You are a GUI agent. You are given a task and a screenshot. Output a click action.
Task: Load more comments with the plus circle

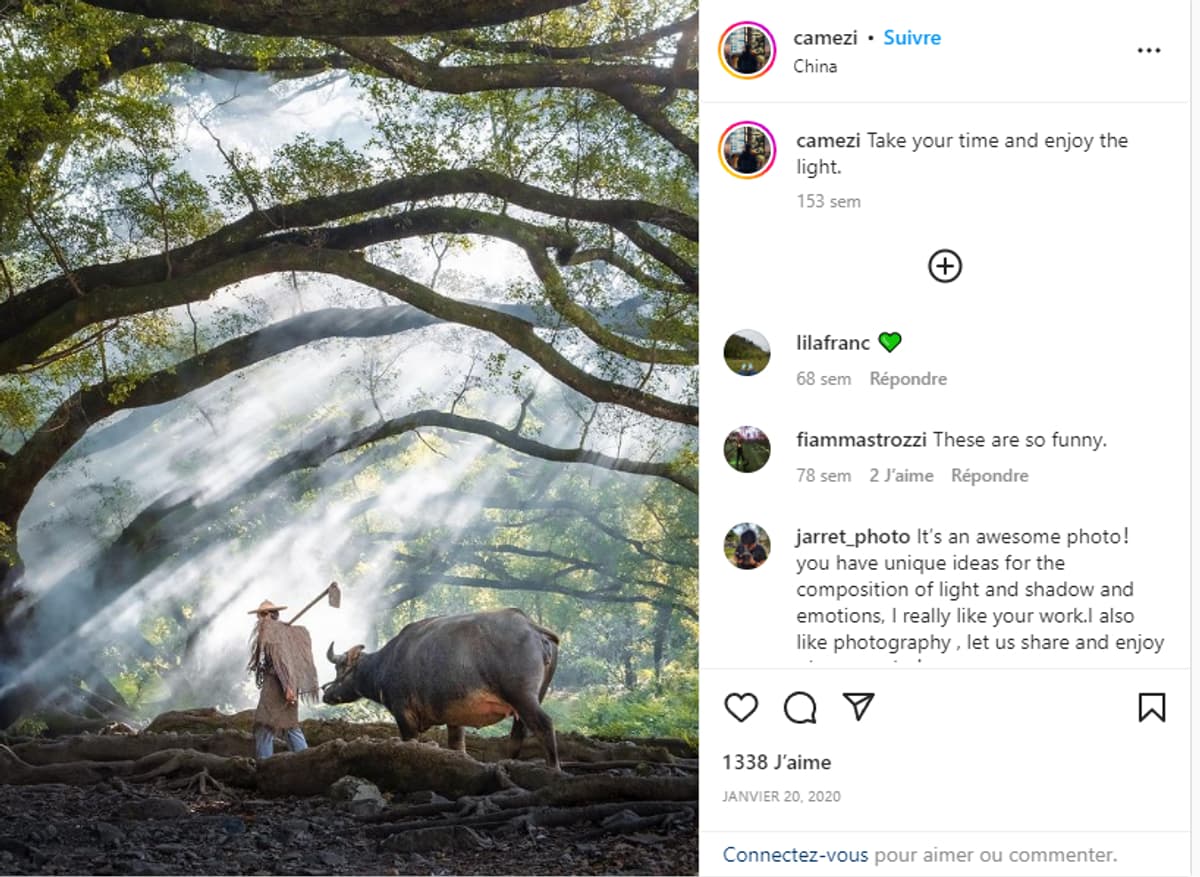coord(945,266)
